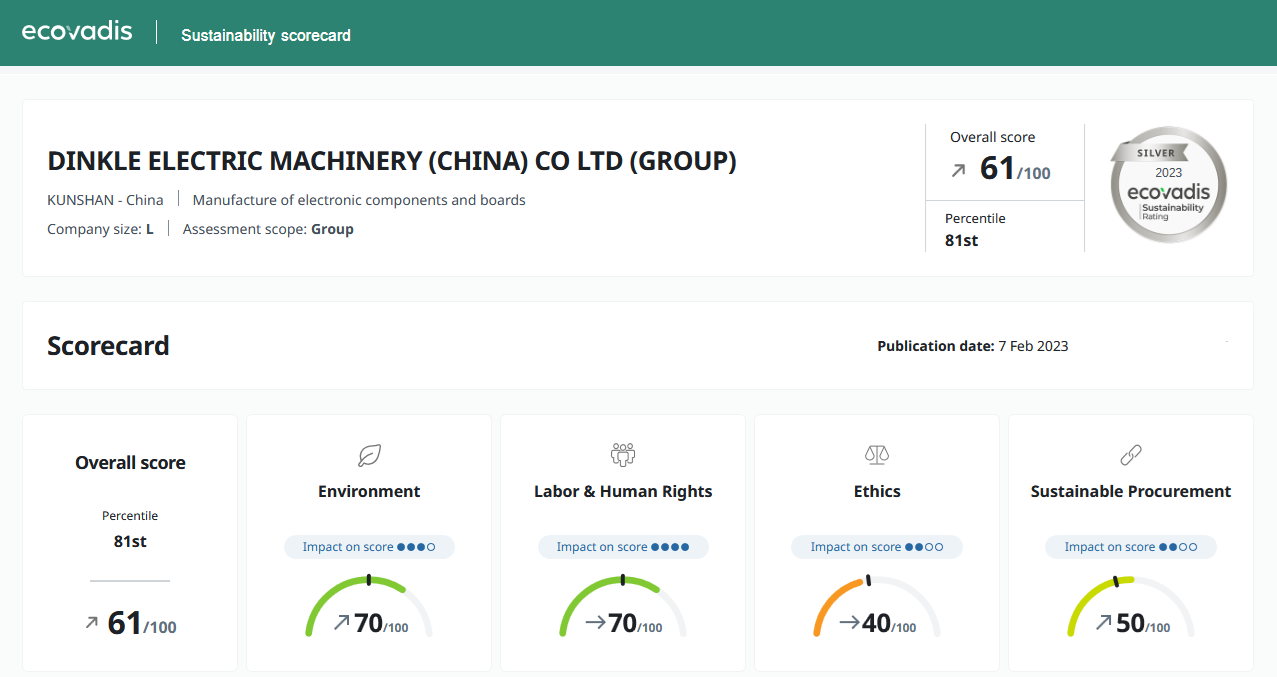
Task: Click the flat arrow next to Ethics score 40
Action: point(850,623)
